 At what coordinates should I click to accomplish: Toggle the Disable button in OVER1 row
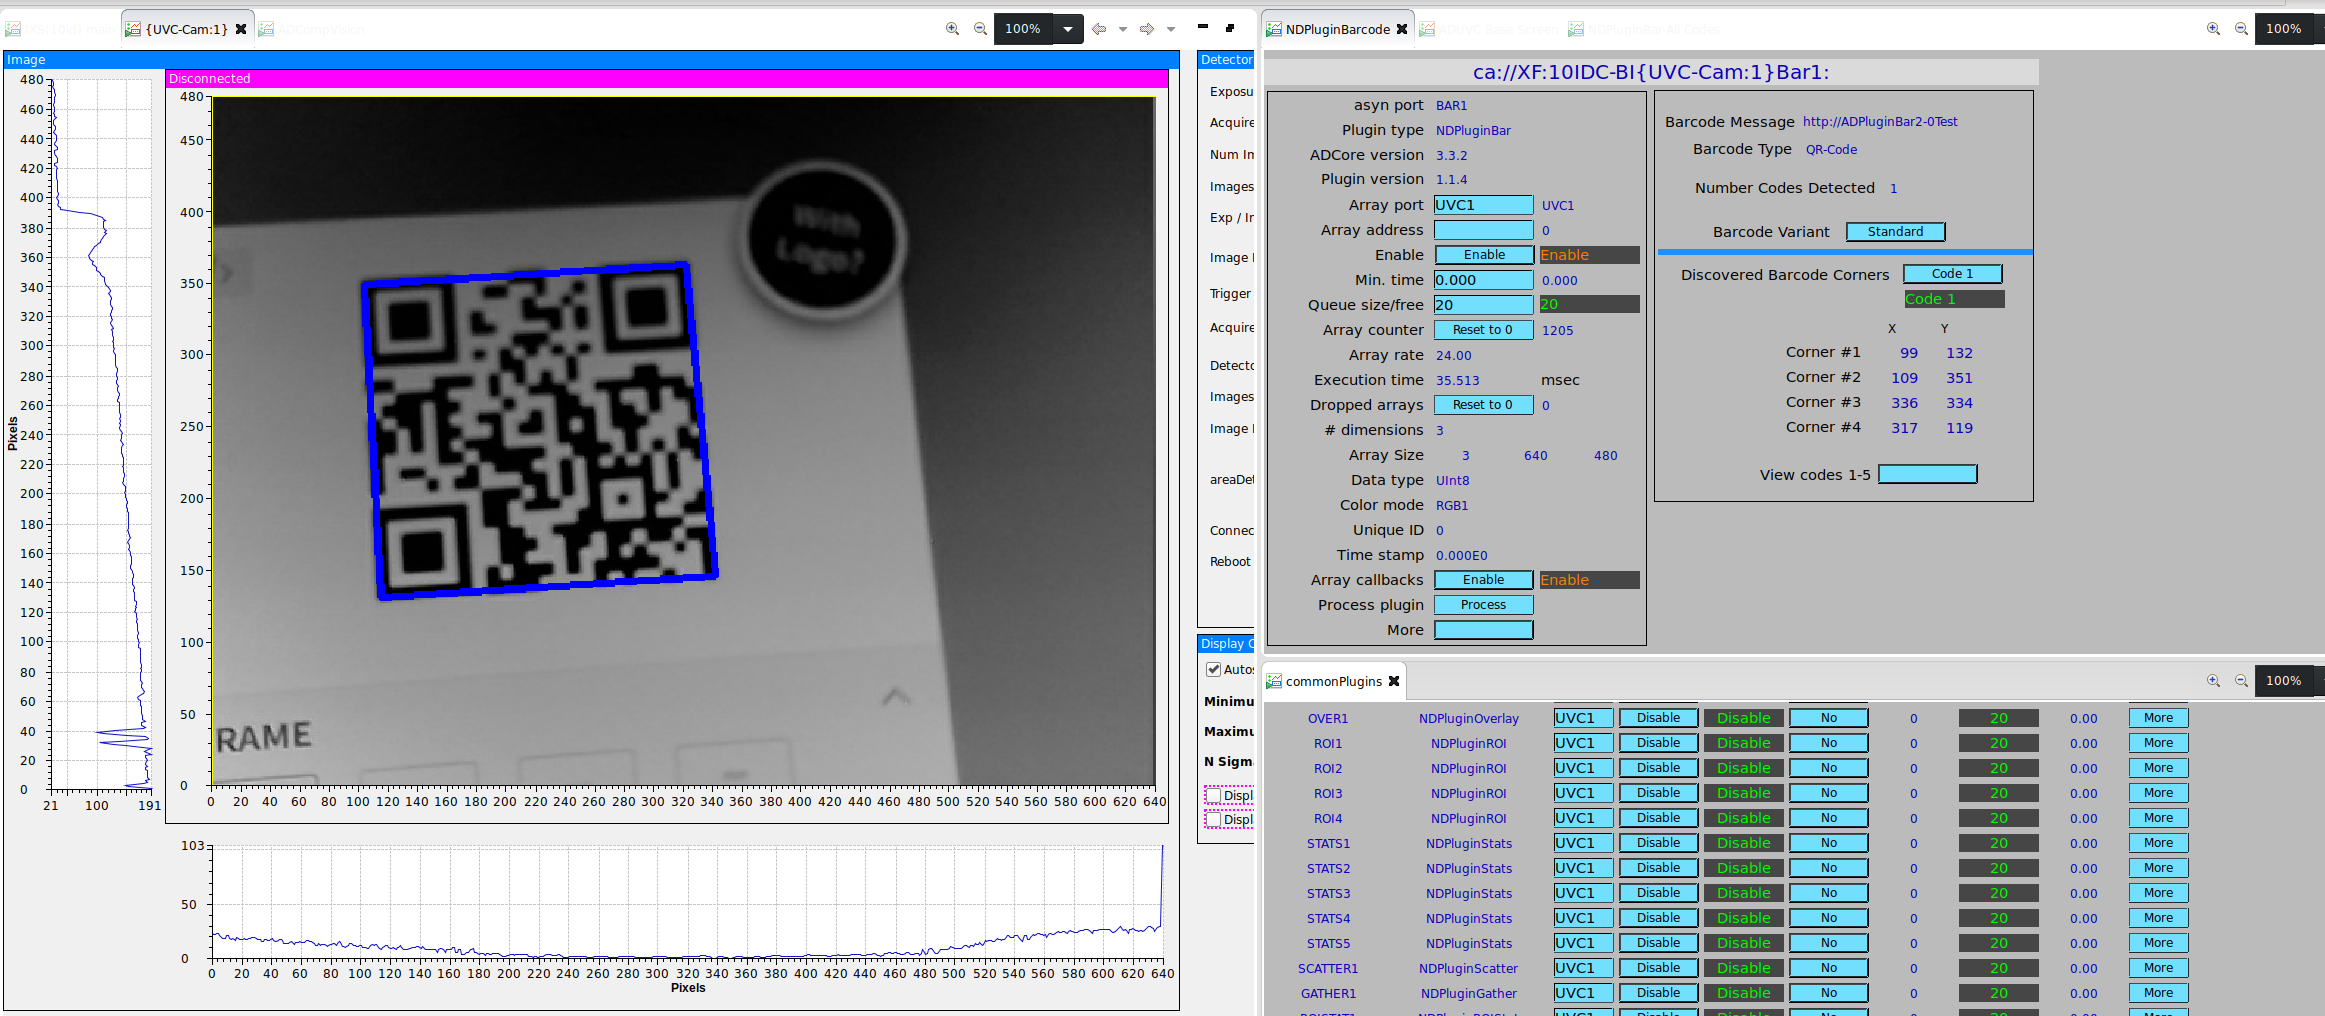click(1658, 718)
